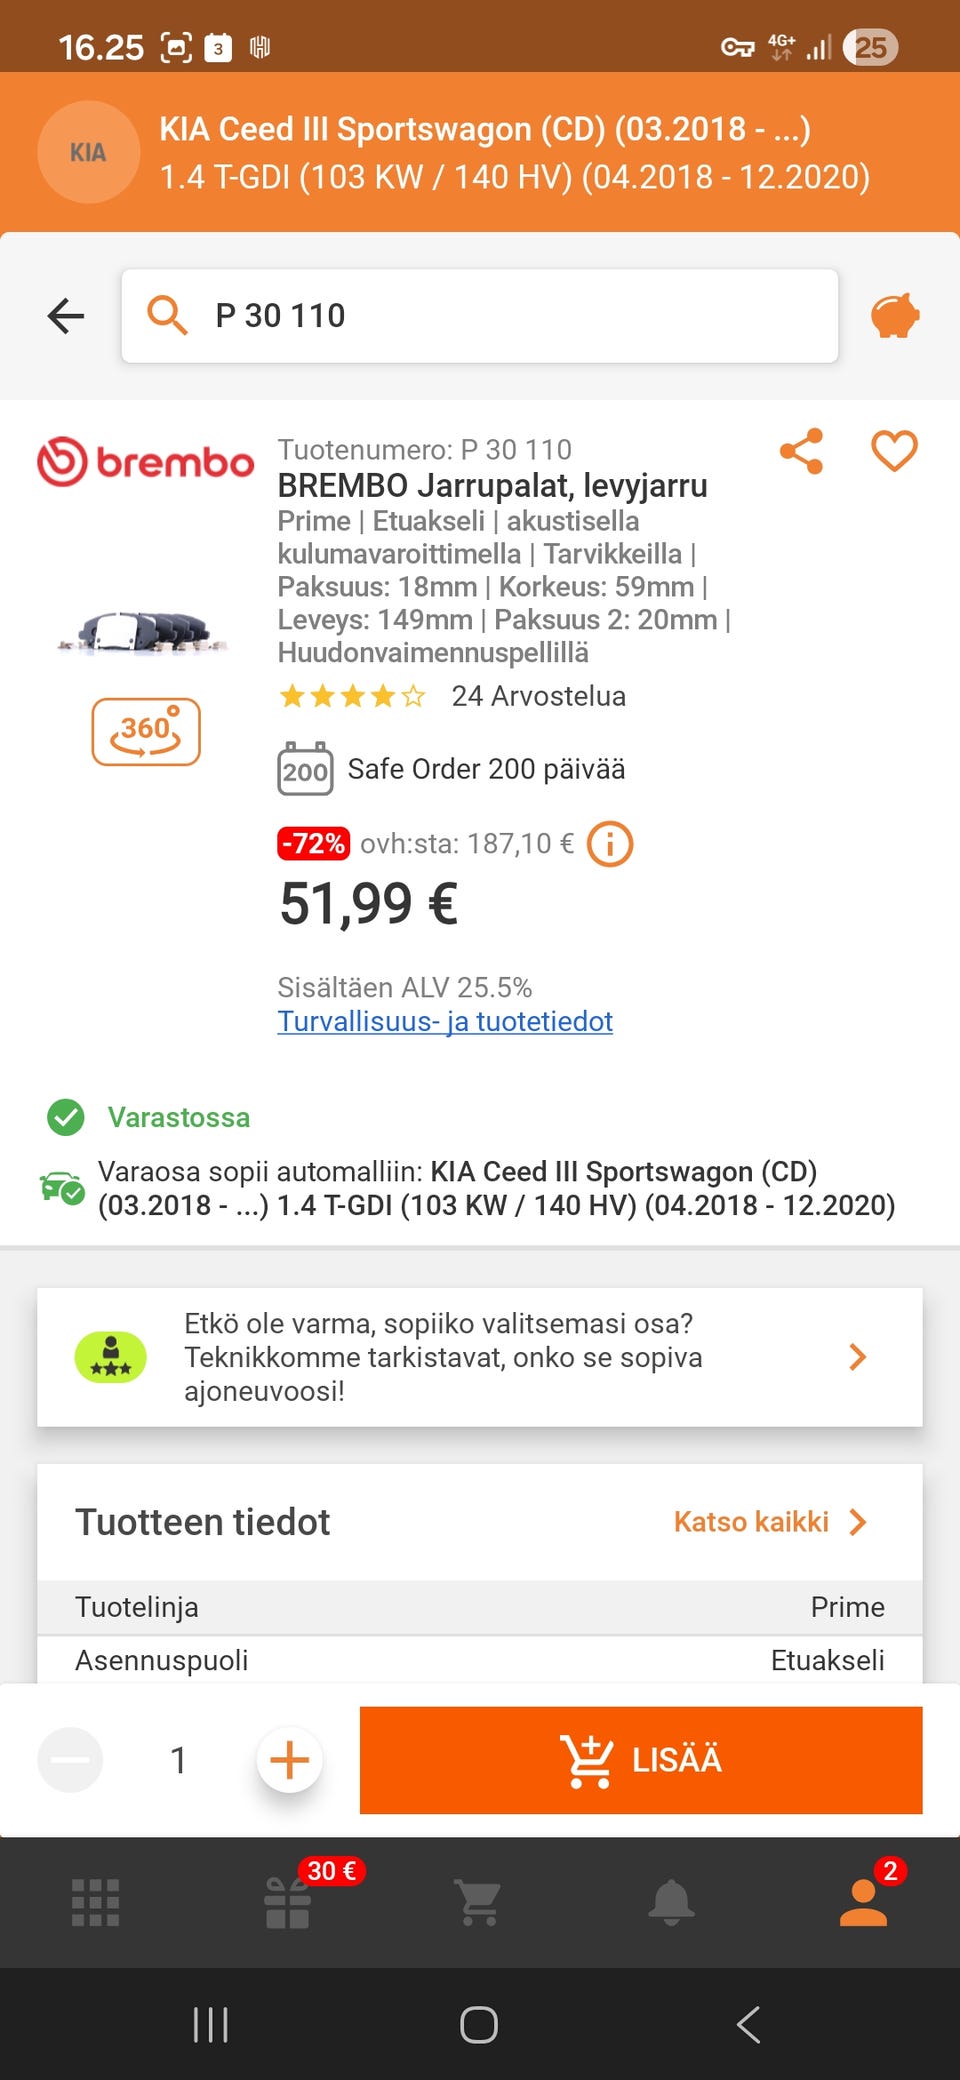
Task: Click the P 30 110 search field
Action: point(480,316)
